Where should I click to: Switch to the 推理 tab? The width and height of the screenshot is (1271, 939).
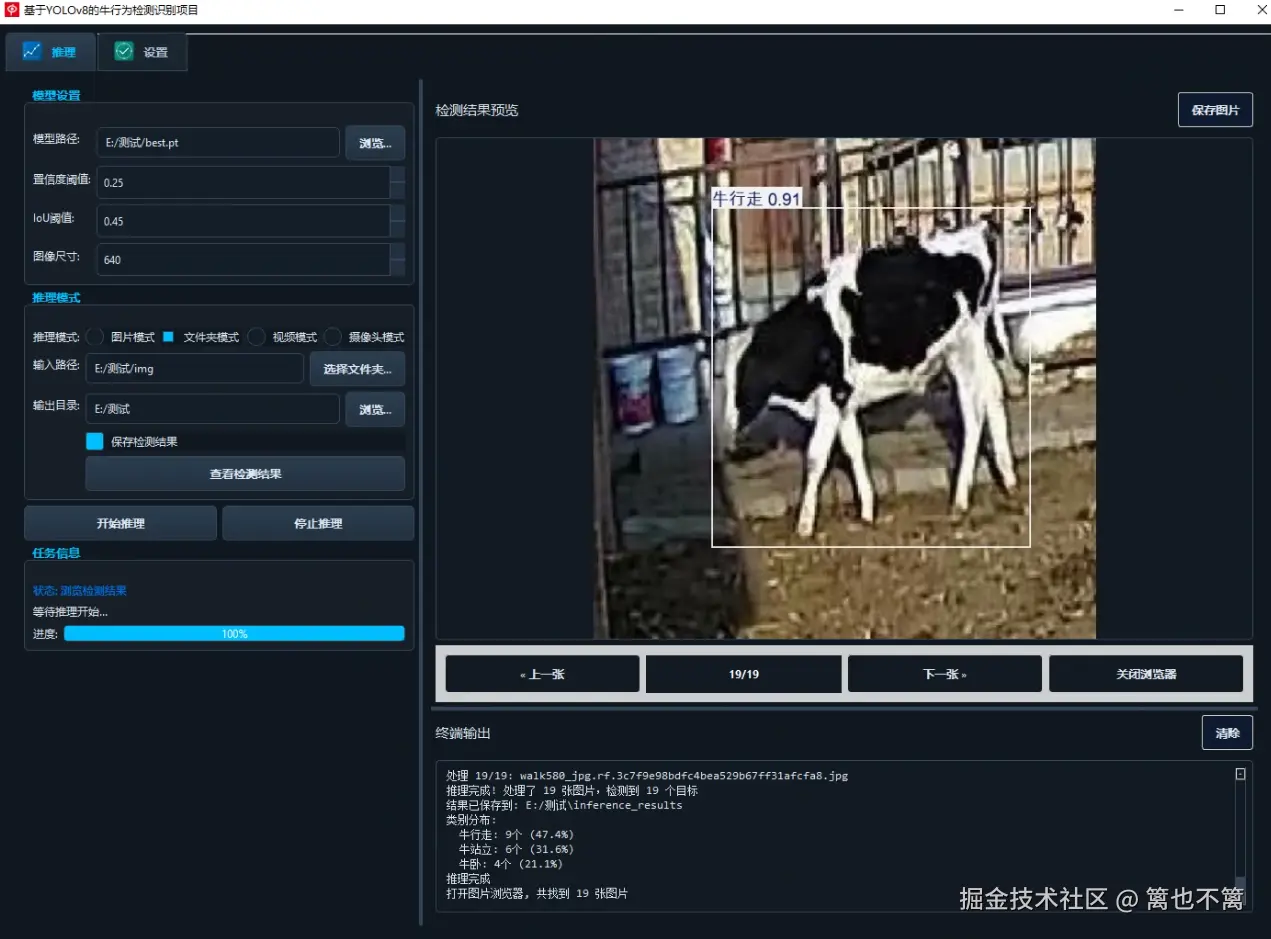[50, 52]
